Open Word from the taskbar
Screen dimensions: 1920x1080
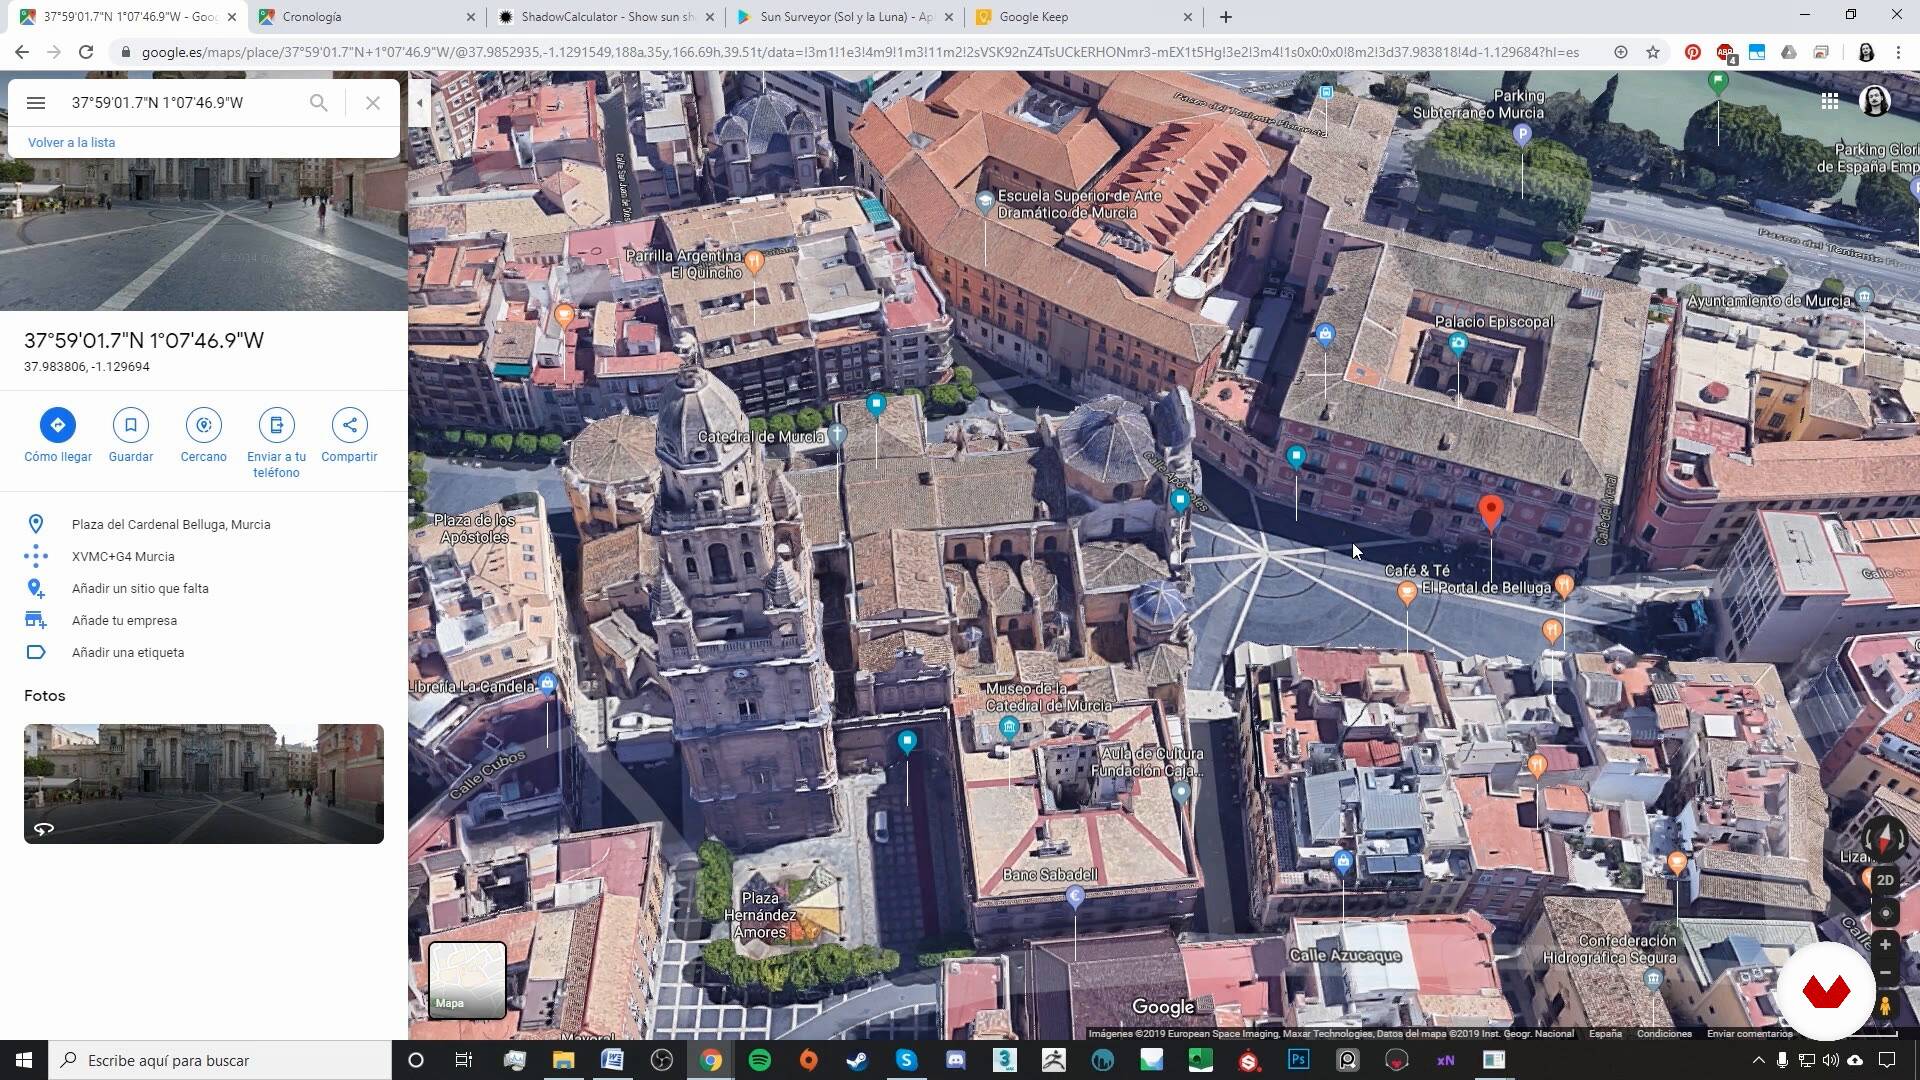point(612,1060)
